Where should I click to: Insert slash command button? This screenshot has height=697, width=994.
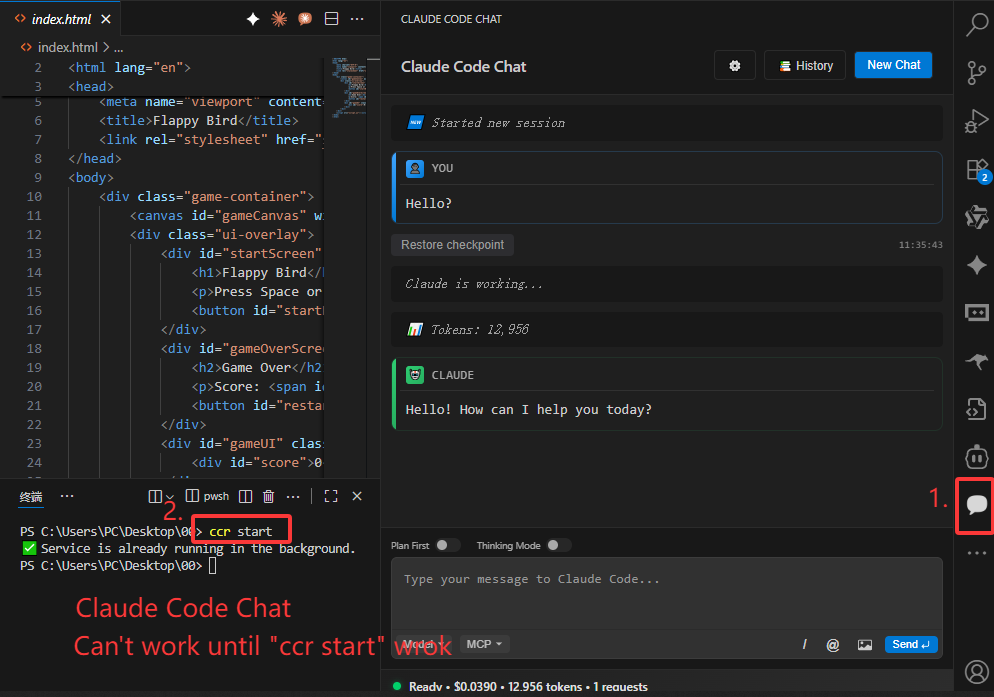804,644
